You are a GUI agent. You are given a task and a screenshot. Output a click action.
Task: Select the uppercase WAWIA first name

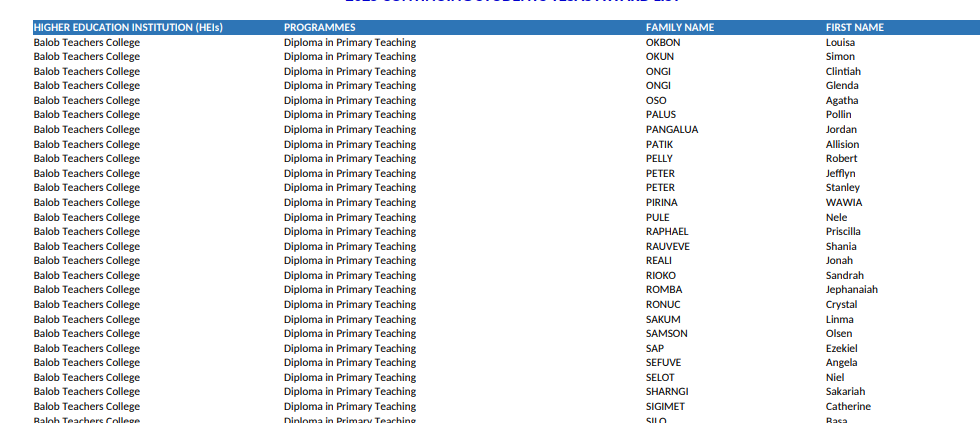(844, 202)
